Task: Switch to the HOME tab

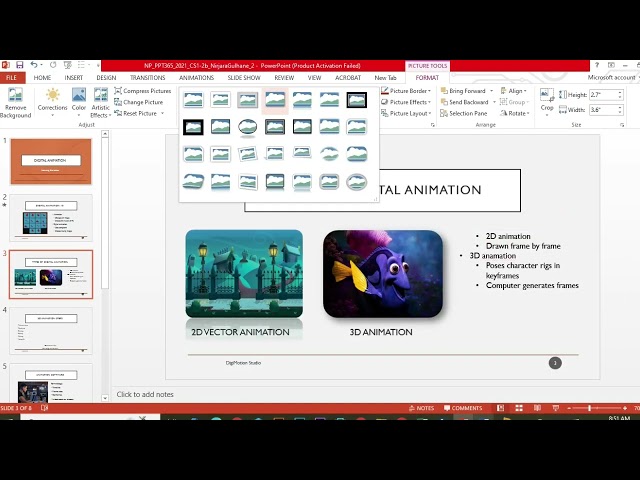Action: (x=42, y=78)
